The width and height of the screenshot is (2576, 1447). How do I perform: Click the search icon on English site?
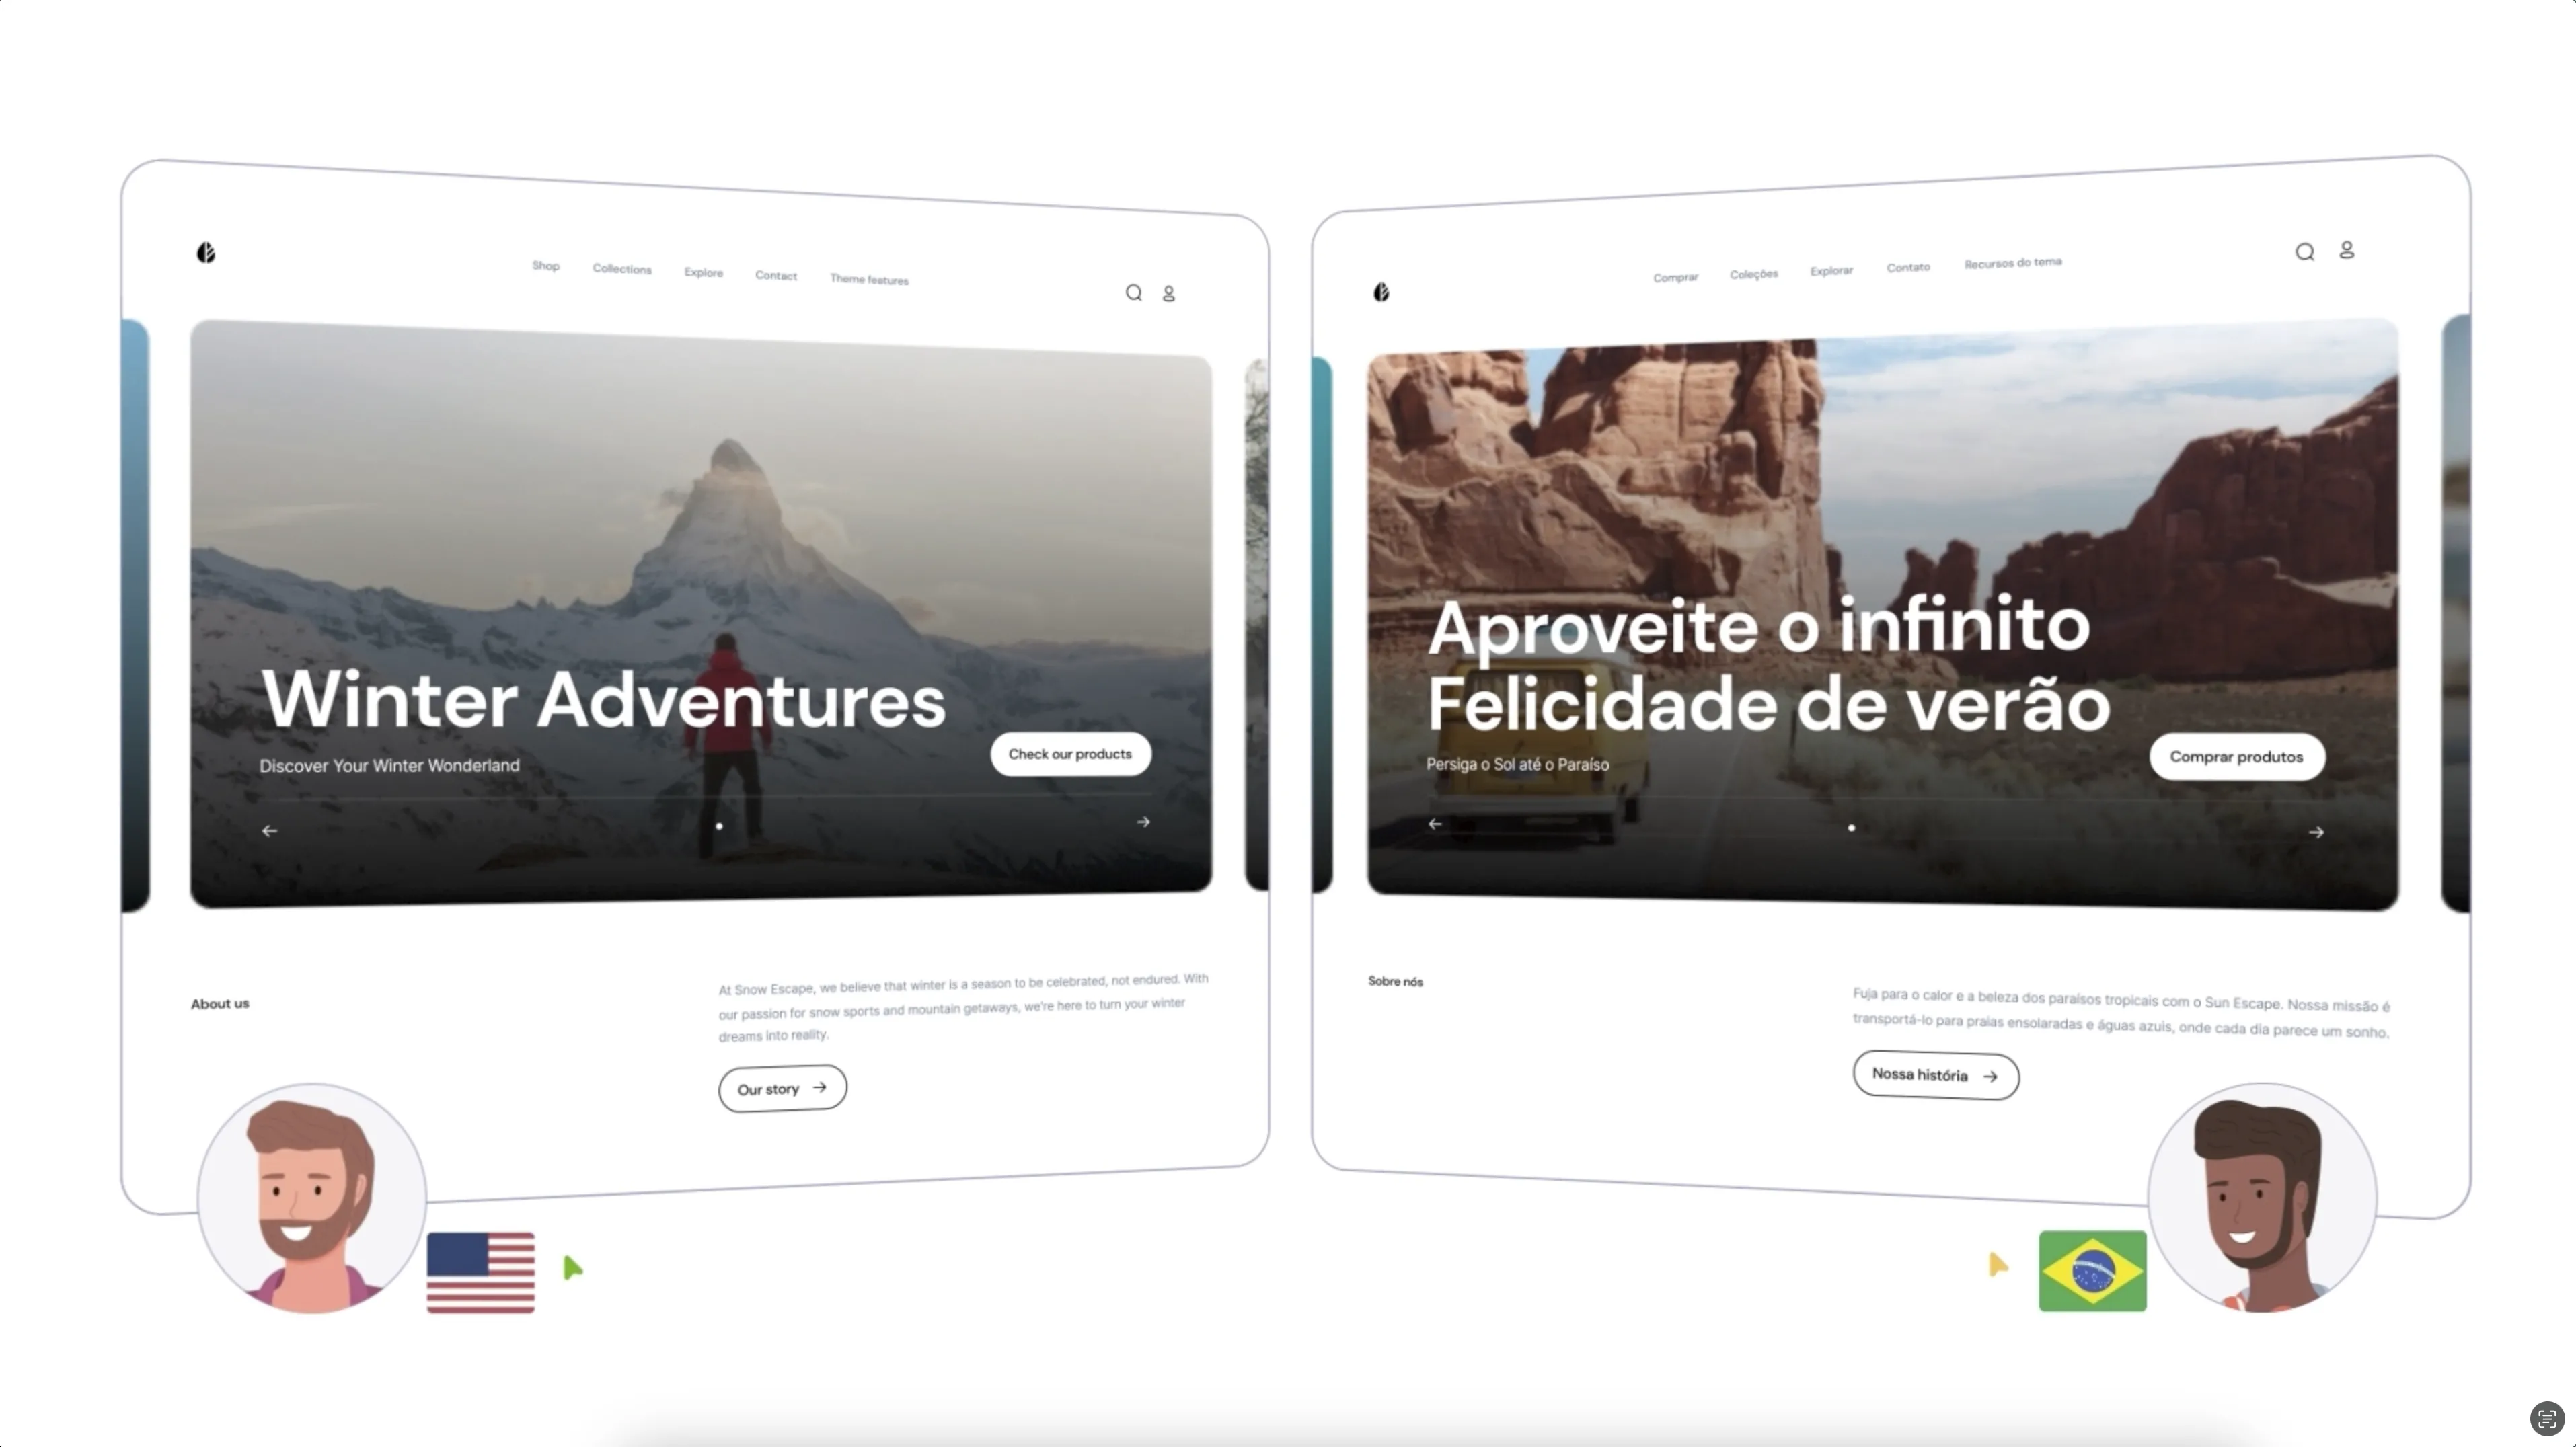1133,292
